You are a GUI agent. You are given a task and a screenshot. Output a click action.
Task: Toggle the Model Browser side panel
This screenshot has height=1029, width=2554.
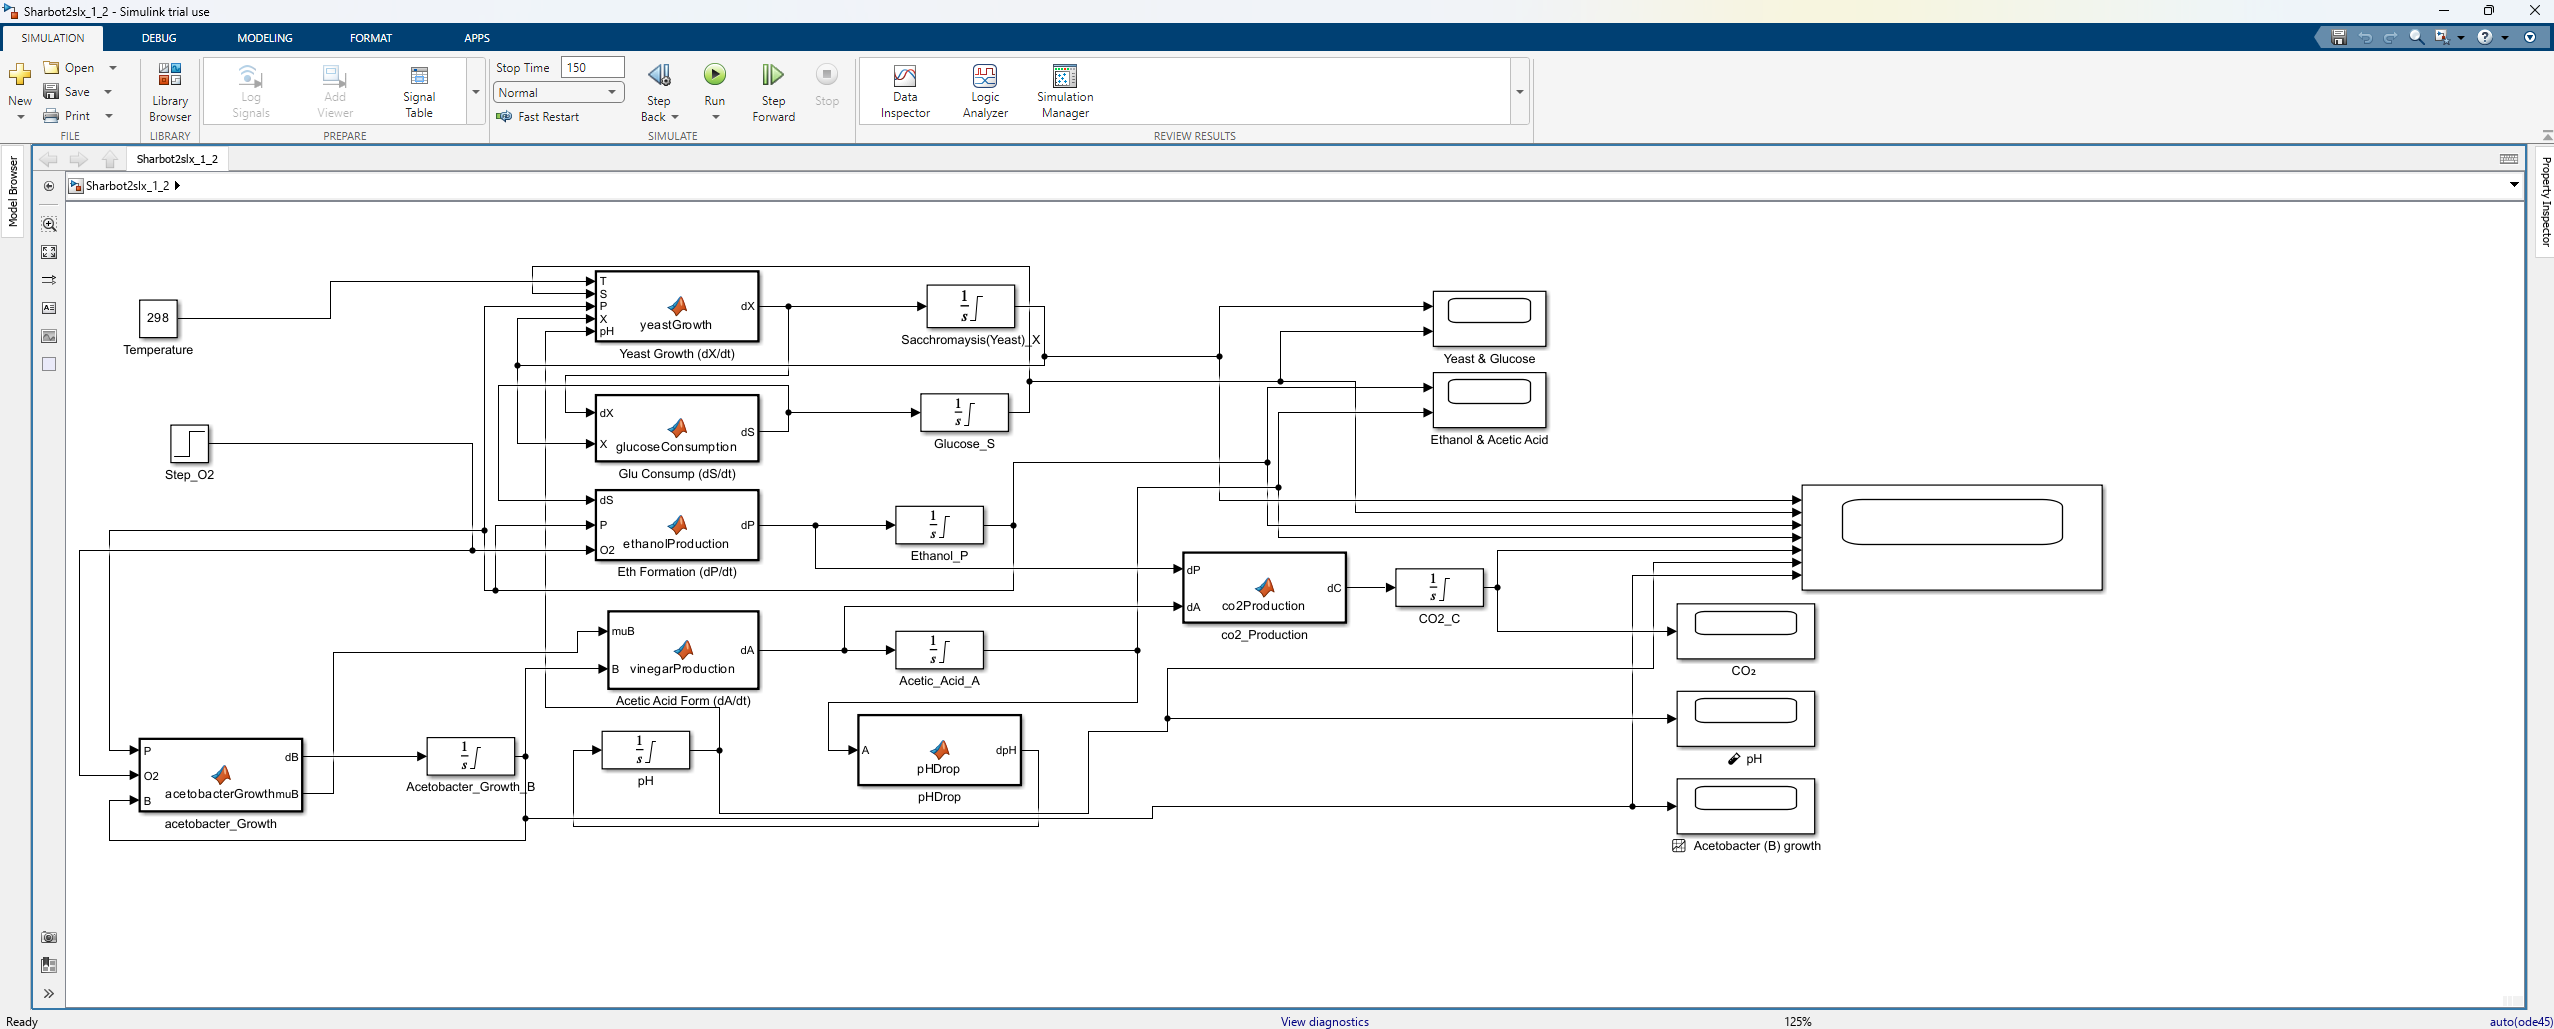pos(13,190)
